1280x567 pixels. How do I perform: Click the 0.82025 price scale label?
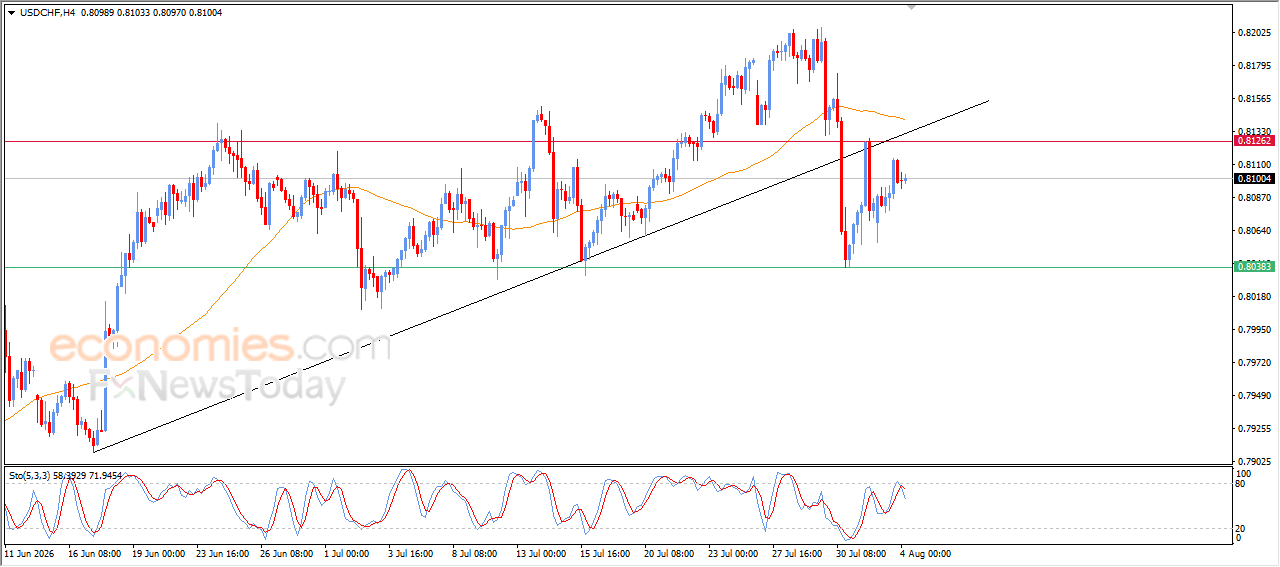[x=1253, y=33]
